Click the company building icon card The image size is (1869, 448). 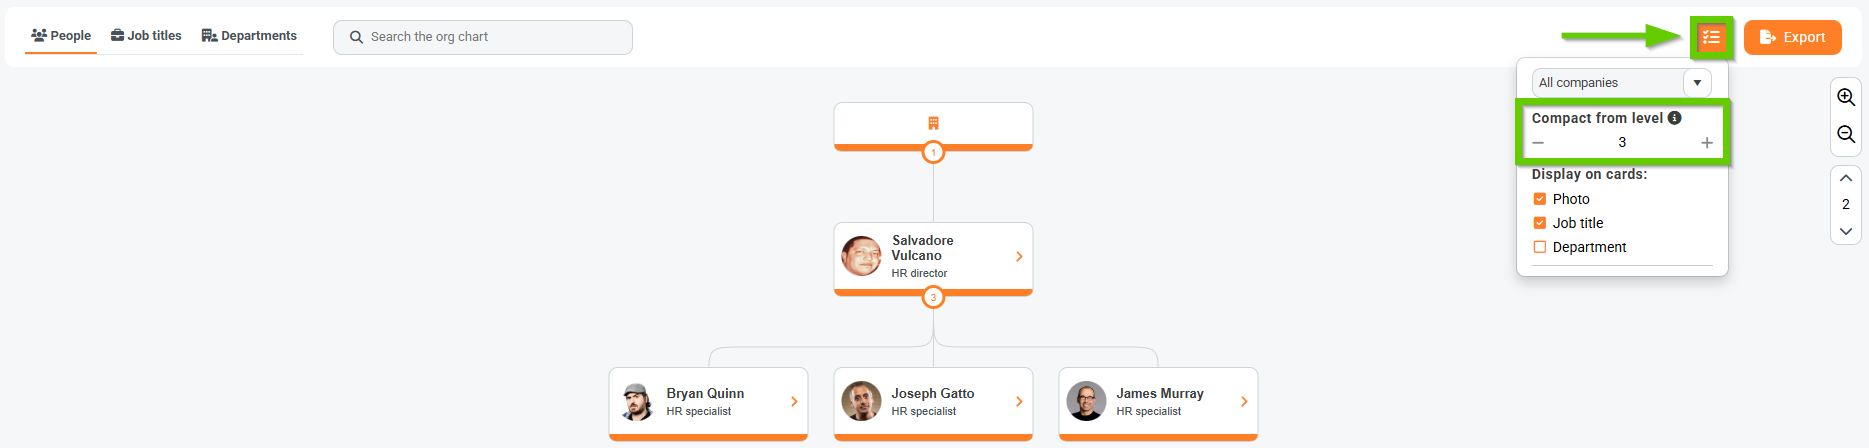click(933, 124)
